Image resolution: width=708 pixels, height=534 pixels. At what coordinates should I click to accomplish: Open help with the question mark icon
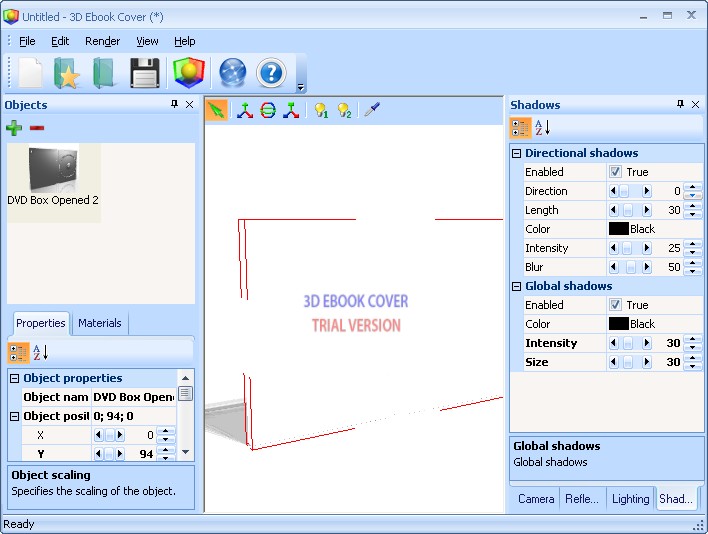pyautogui.click(x=271, y=73)
